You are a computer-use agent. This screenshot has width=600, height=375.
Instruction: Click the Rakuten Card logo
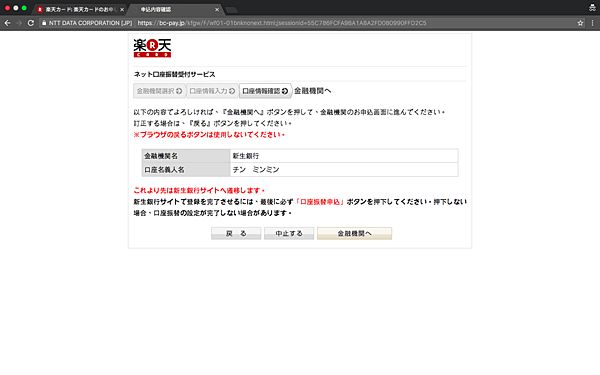[152, 48]
